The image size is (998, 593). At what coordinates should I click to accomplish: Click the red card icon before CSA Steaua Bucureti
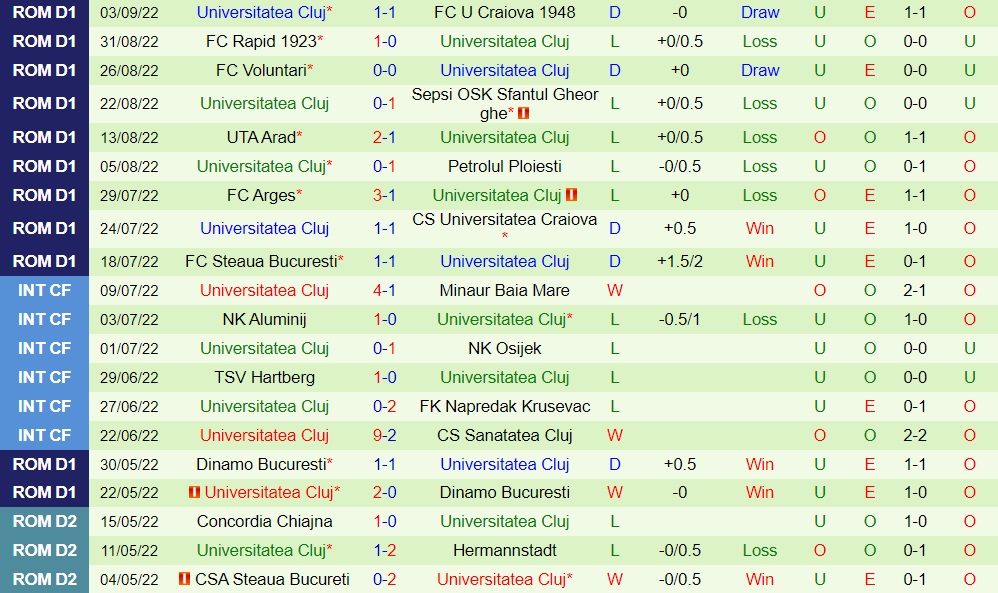(184, 579)
